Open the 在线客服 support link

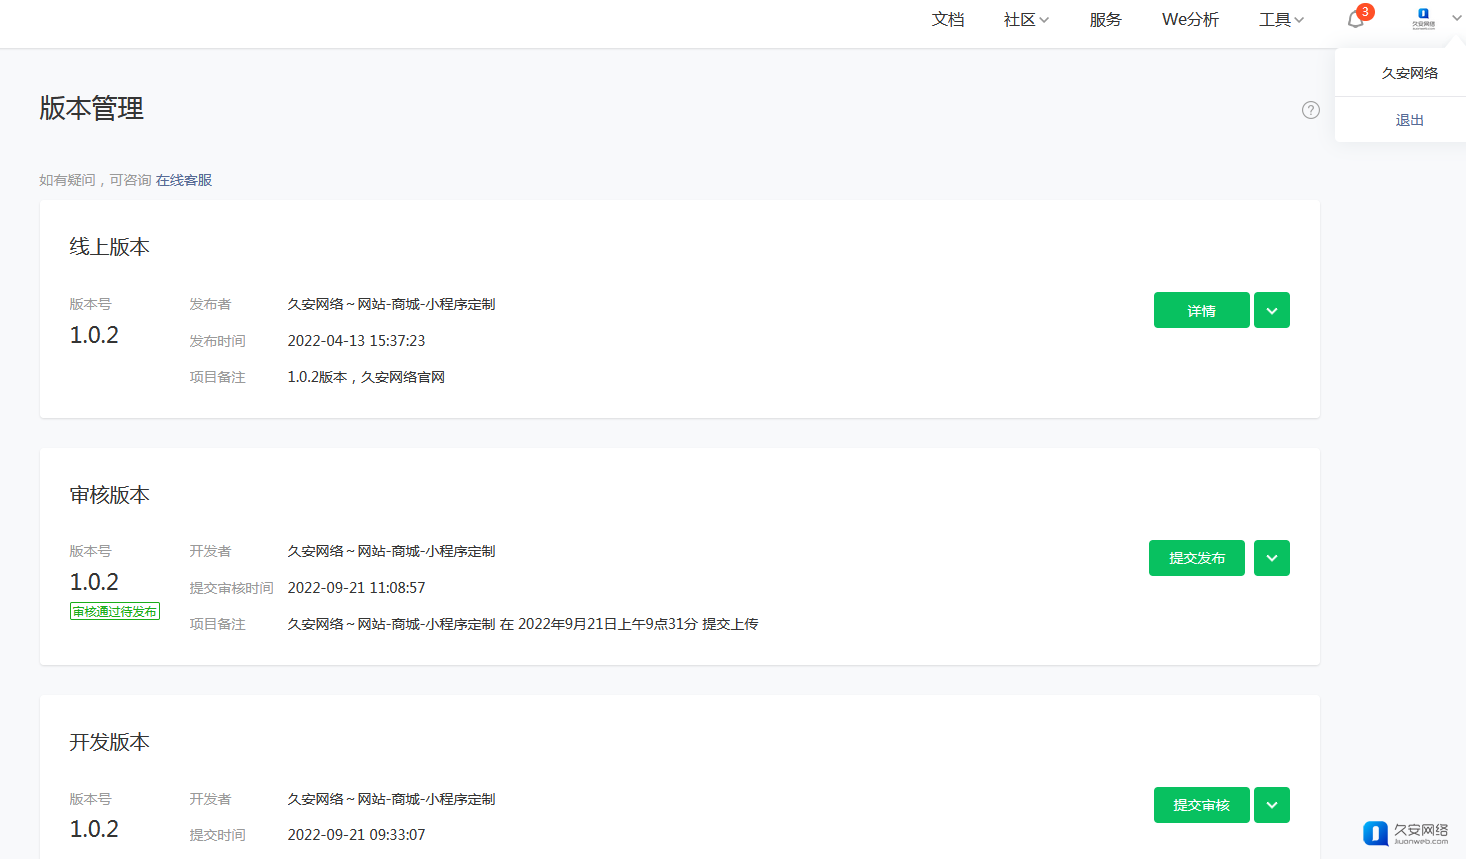coord(184,180)
